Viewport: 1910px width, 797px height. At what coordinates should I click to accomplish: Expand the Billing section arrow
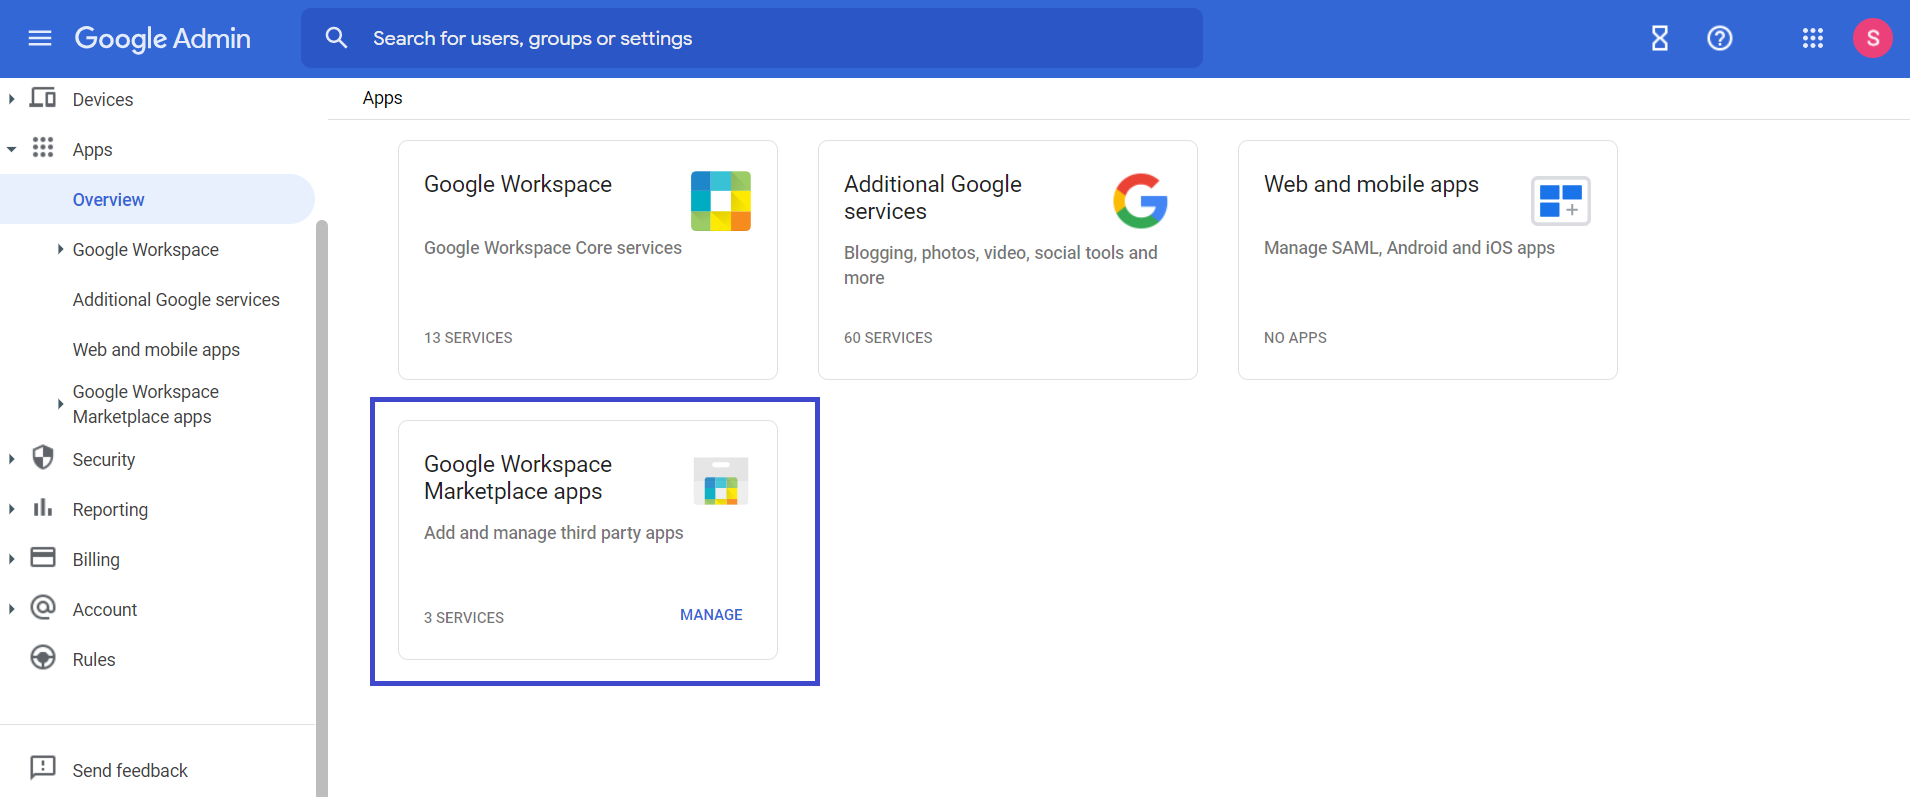pyautogui.click(x=11, y=559)
